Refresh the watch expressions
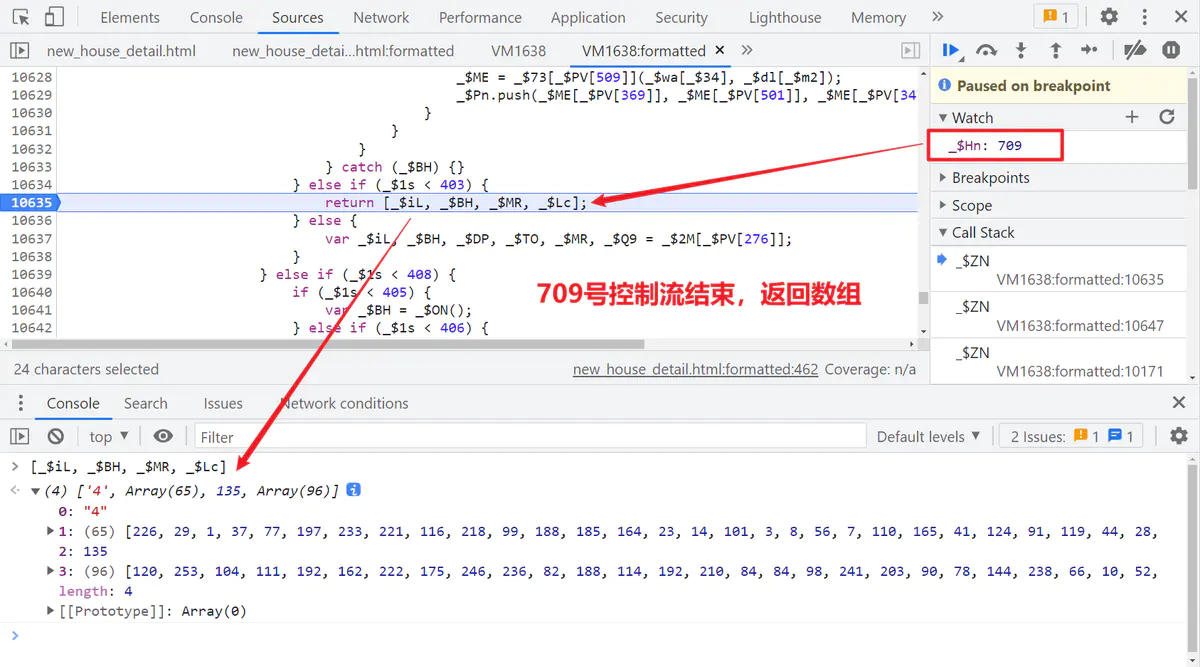 1166,117
